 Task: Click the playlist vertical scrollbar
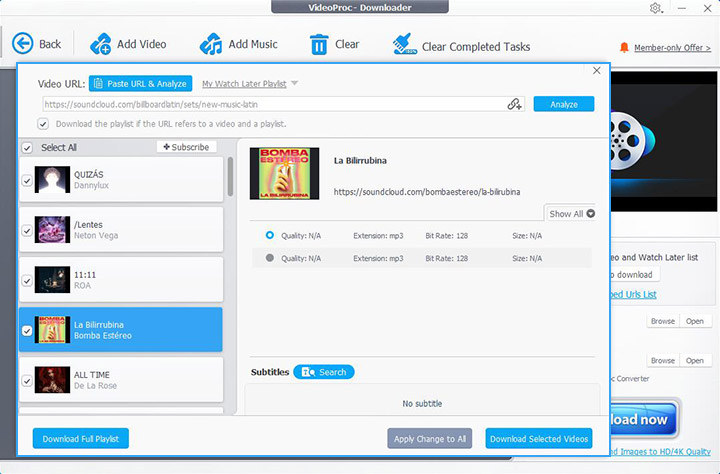(x=230, y=176)
